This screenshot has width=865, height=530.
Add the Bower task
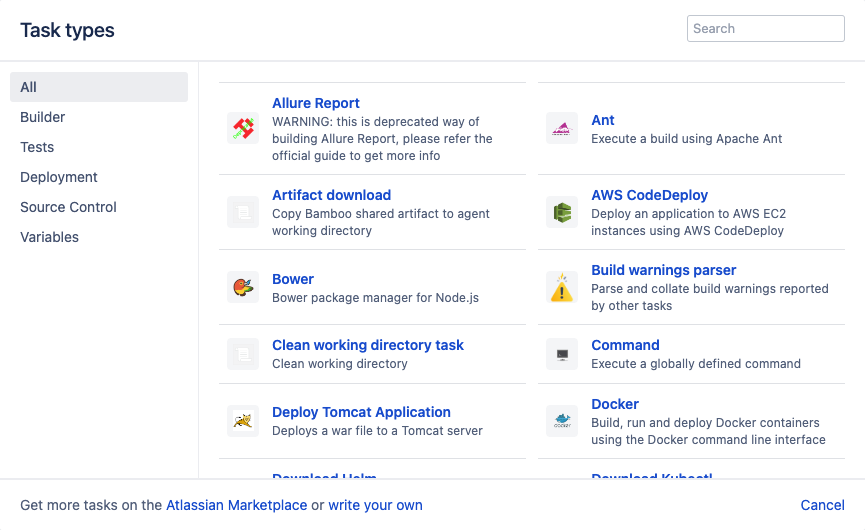pyautogui.click(x=293, y=279)
